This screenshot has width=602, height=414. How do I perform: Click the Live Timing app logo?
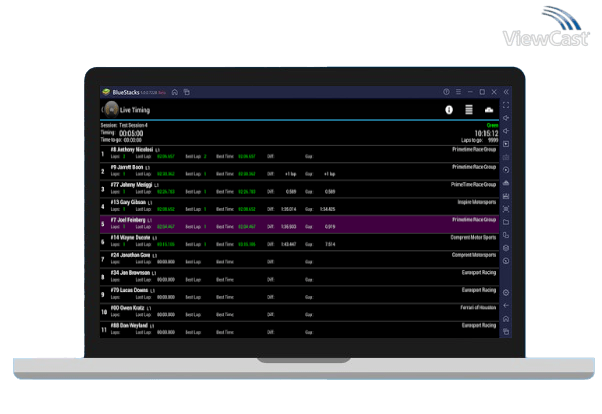pyautogui.click(x=111, y=109)
